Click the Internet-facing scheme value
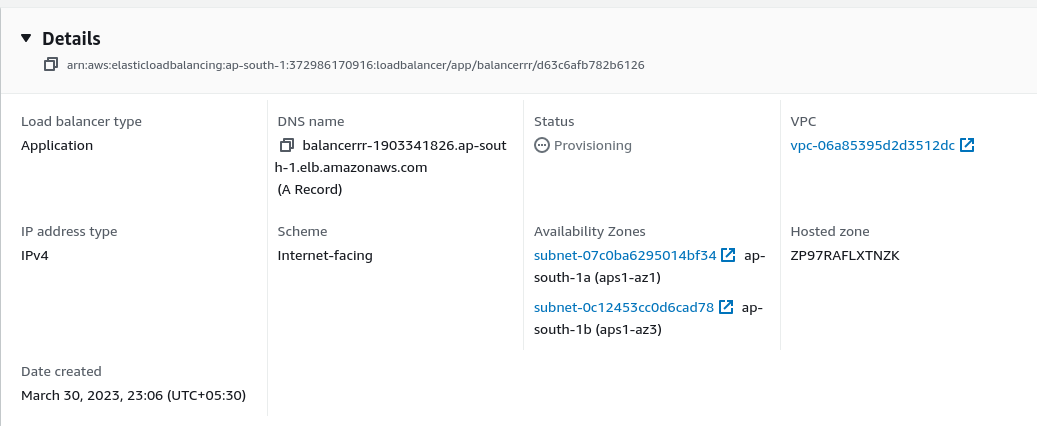The image size is (1037, 426). tap(325, 255)
